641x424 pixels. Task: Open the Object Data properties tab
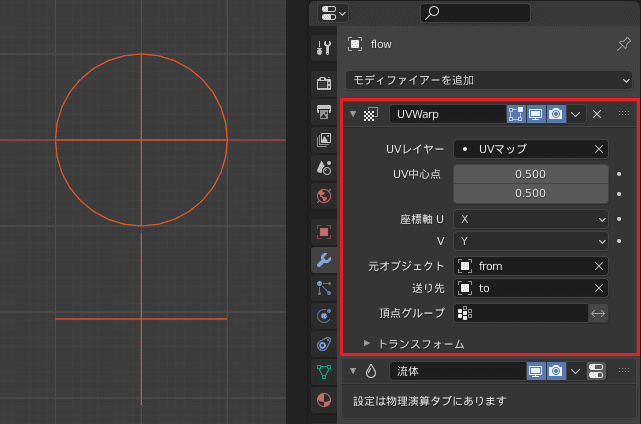tap(324, 372)
